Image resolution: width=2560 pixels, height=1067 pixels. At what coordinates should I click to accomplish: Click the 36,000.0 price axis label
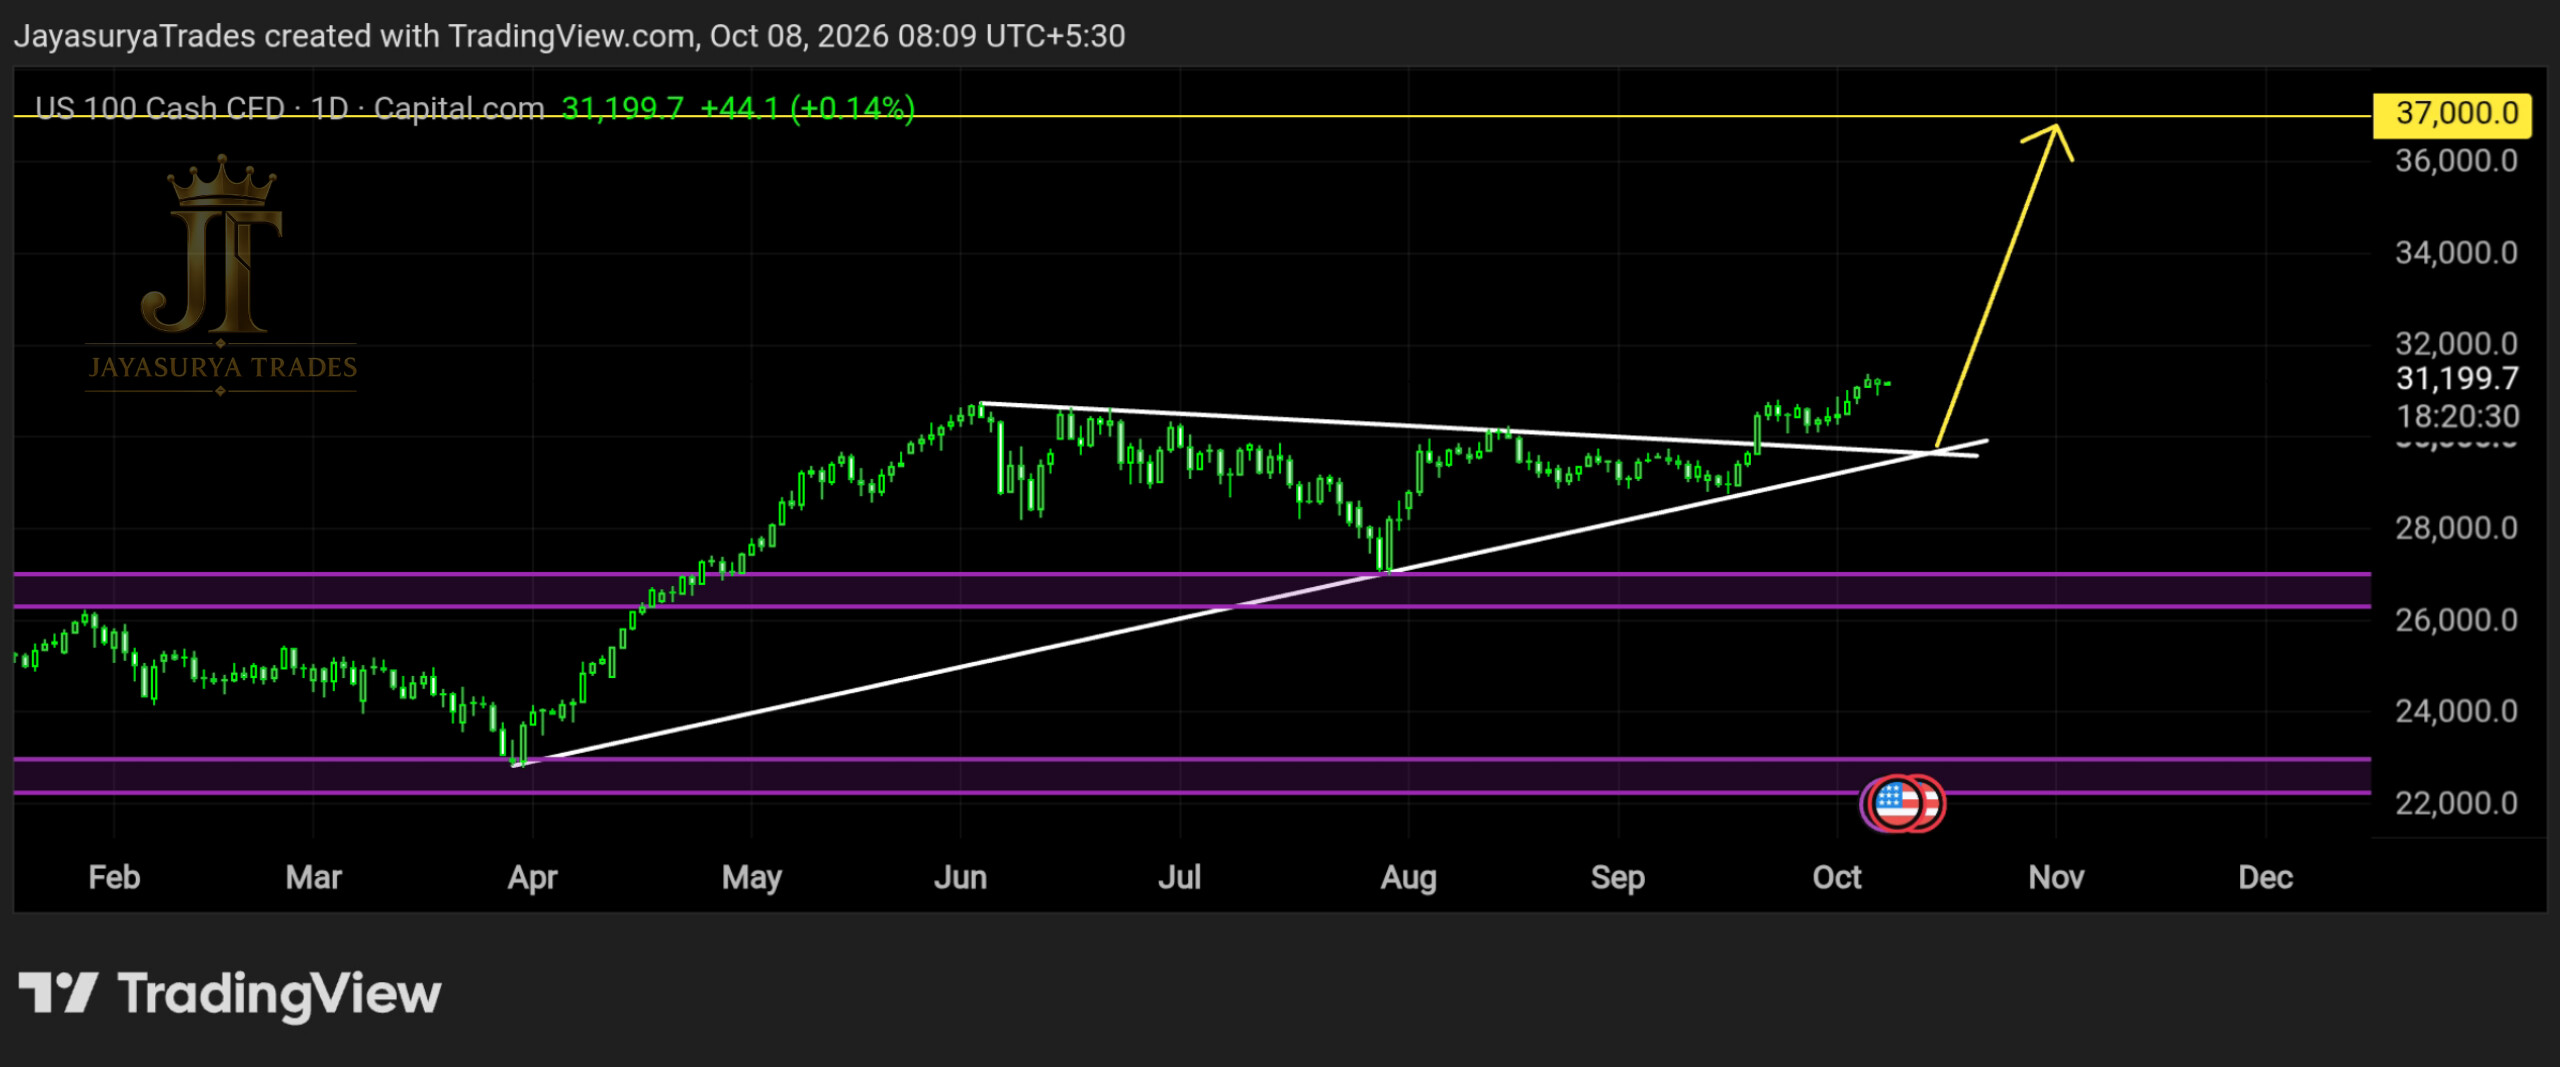coord(2456,160)
